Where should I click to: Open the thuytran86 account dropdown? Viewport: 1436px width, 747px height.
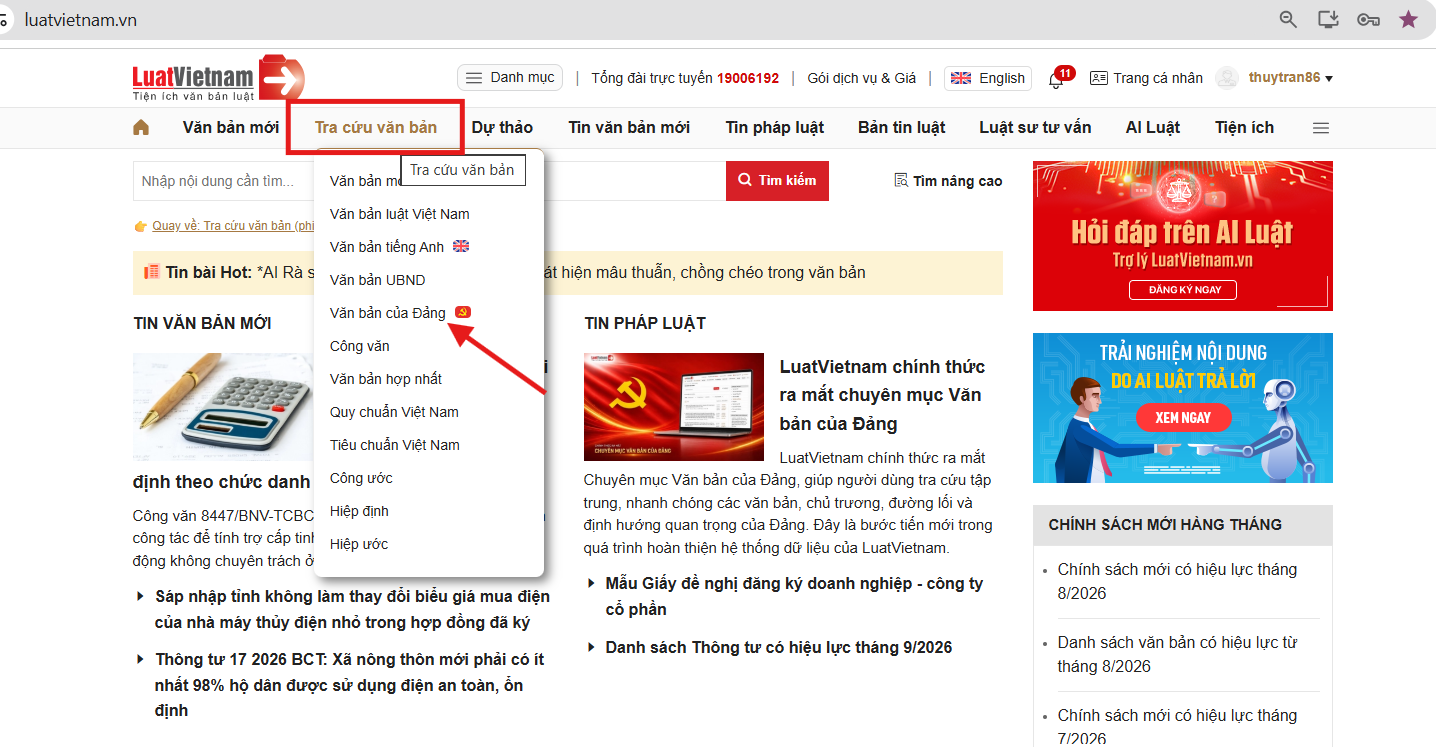[1291, 78]
